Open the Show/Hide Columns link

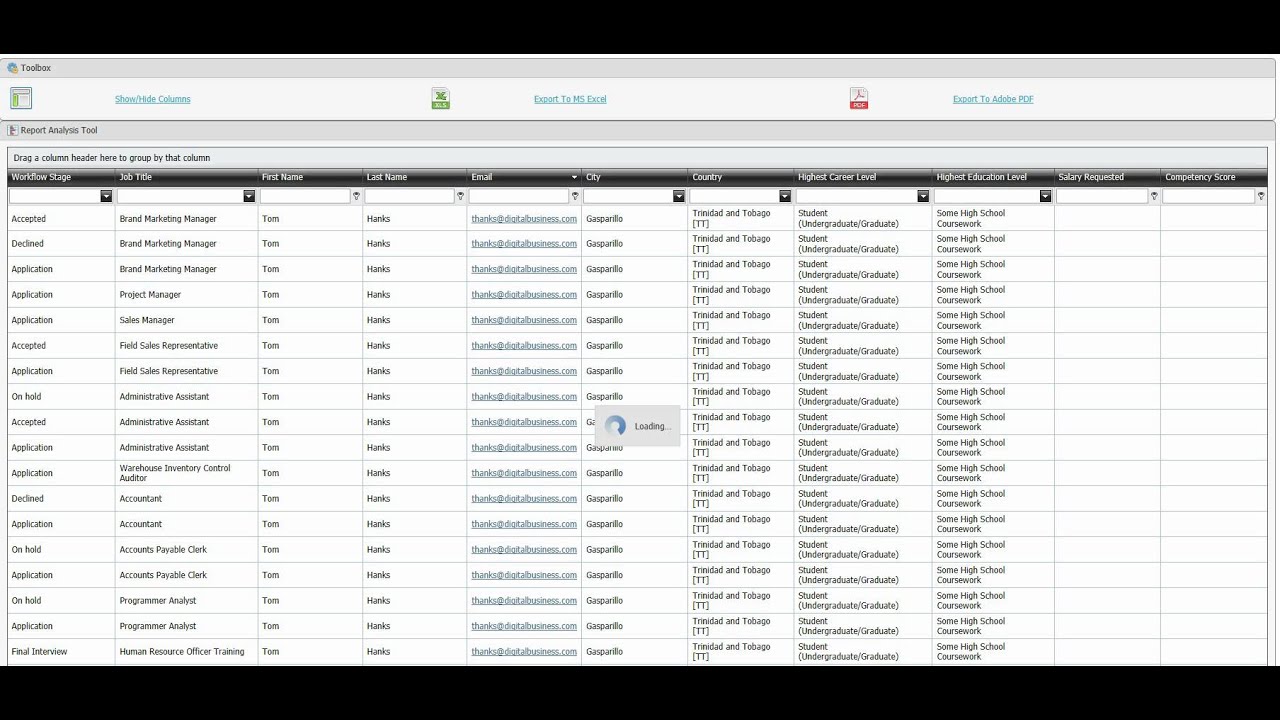click(152, 99)
